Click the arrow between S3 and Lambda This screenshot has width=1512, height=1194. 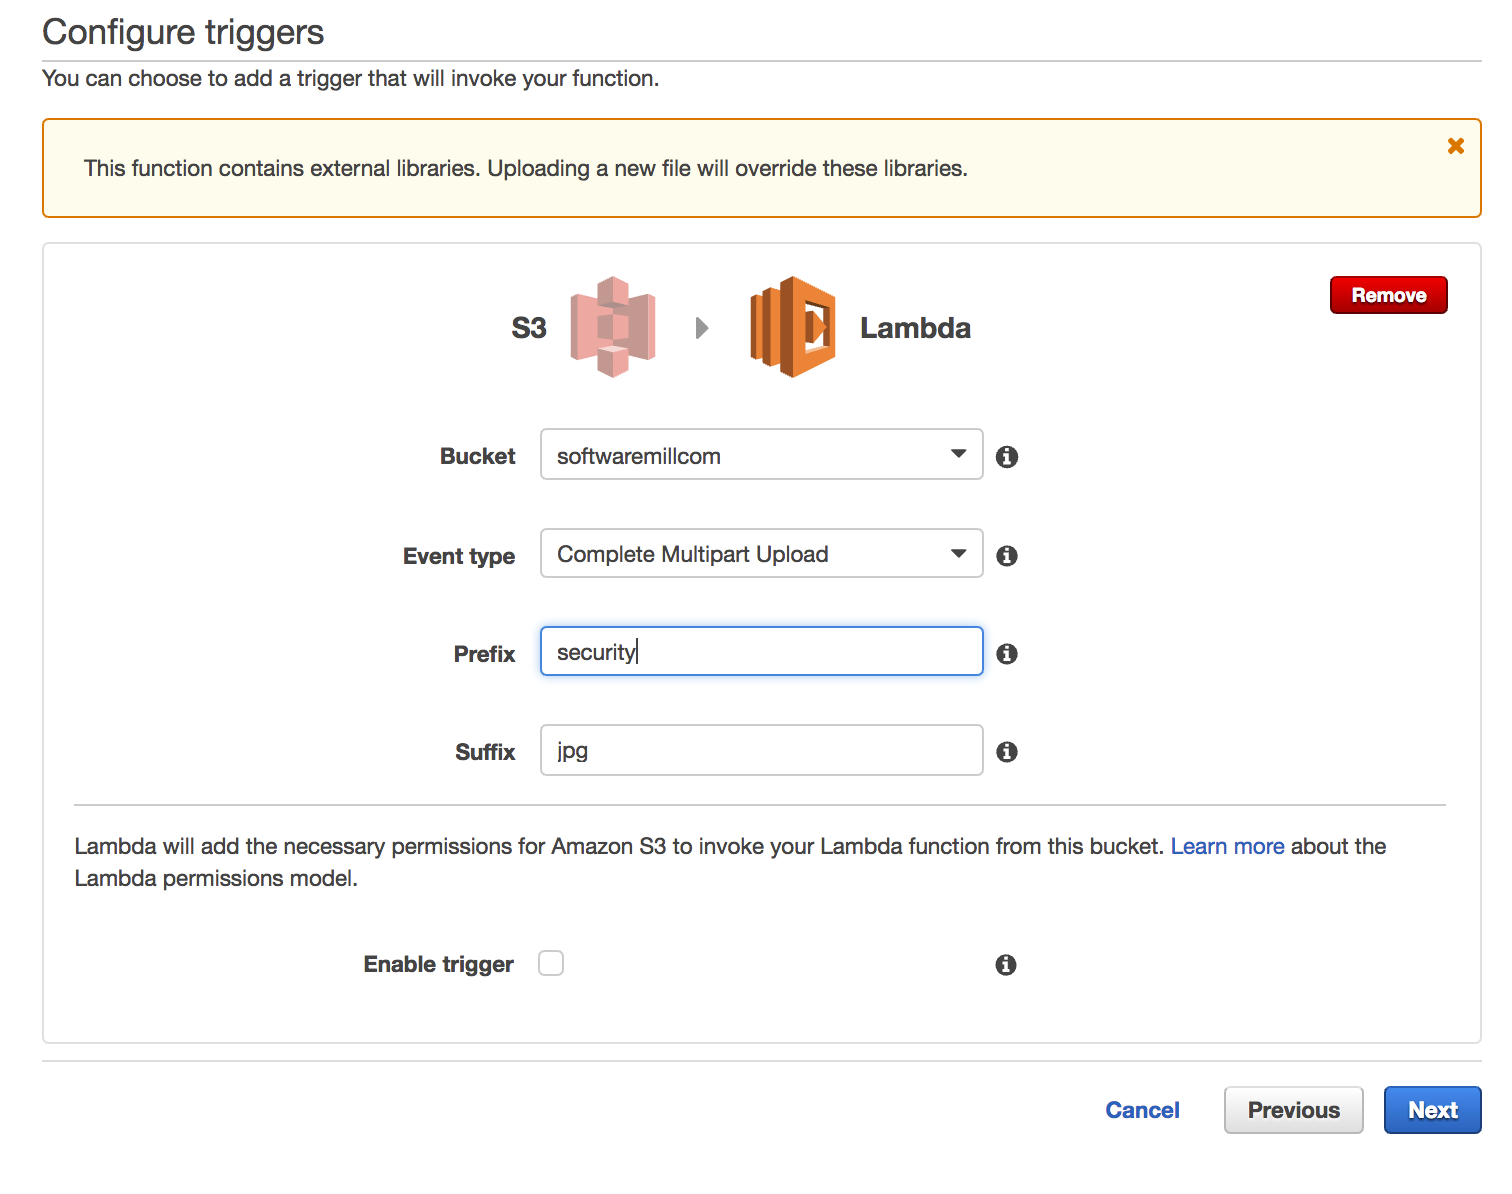[703, 326]
